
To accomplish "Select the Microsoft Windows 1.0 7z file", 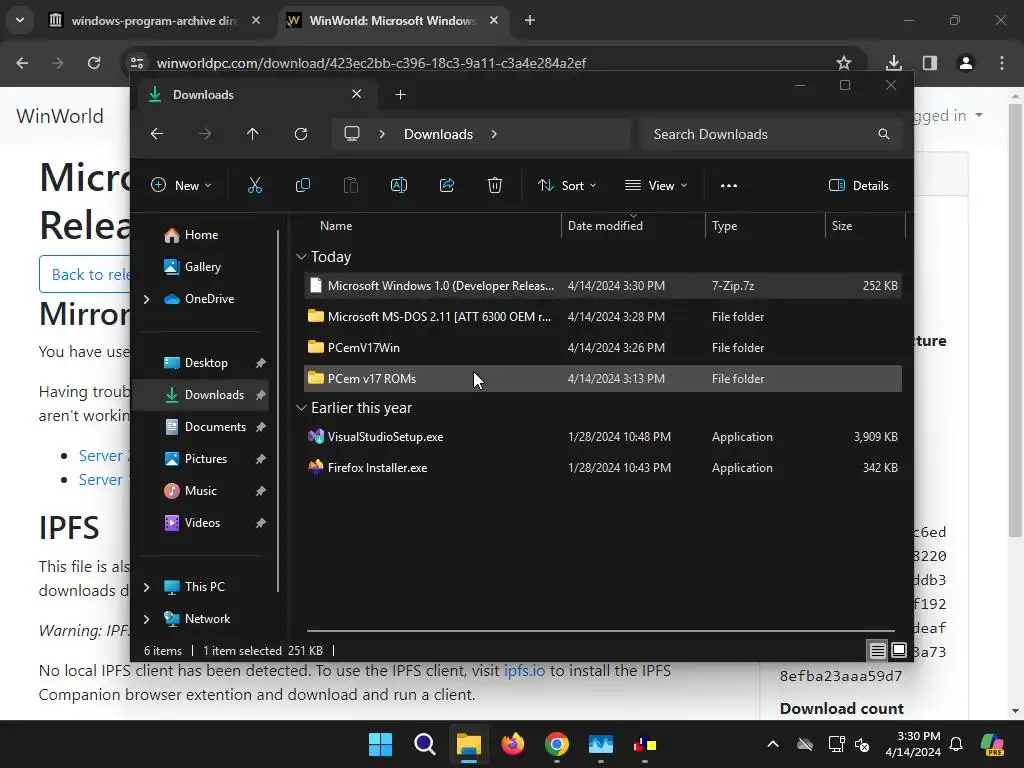I will click(603, 286).
